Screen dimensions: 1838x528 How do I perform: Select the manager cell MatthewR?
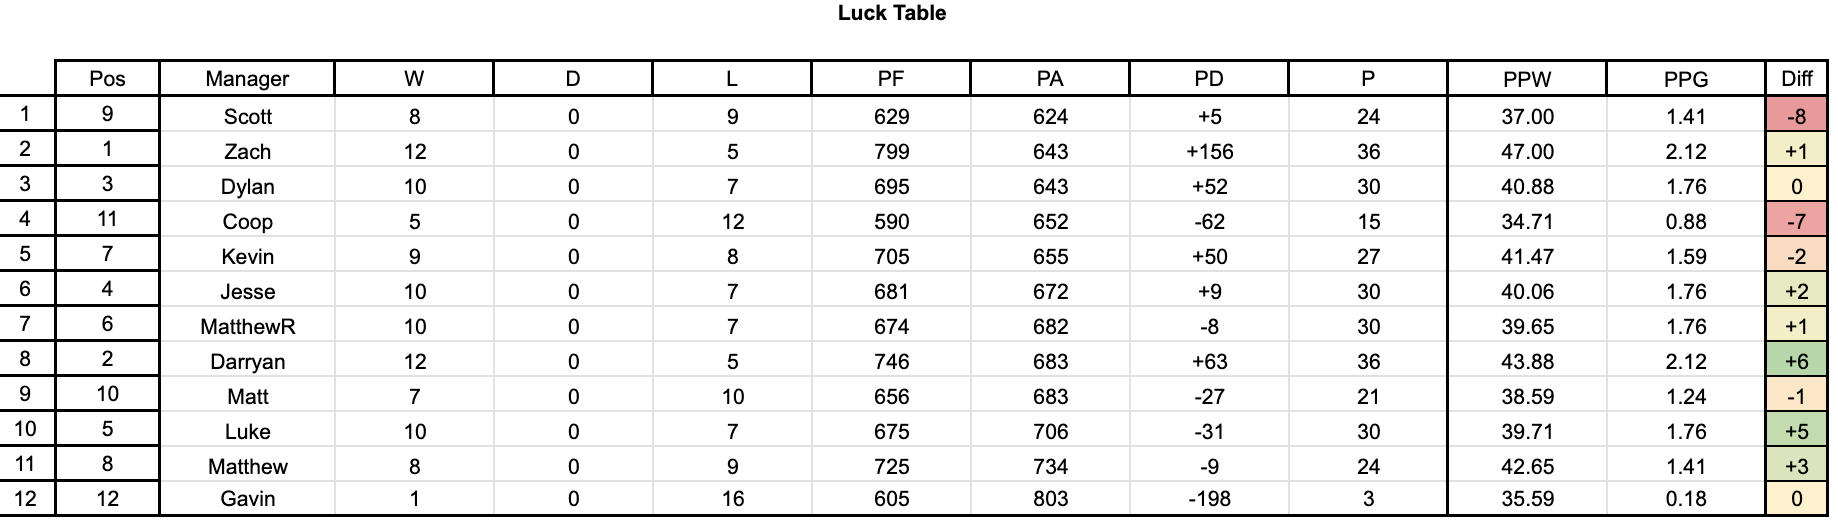[247, 326]
